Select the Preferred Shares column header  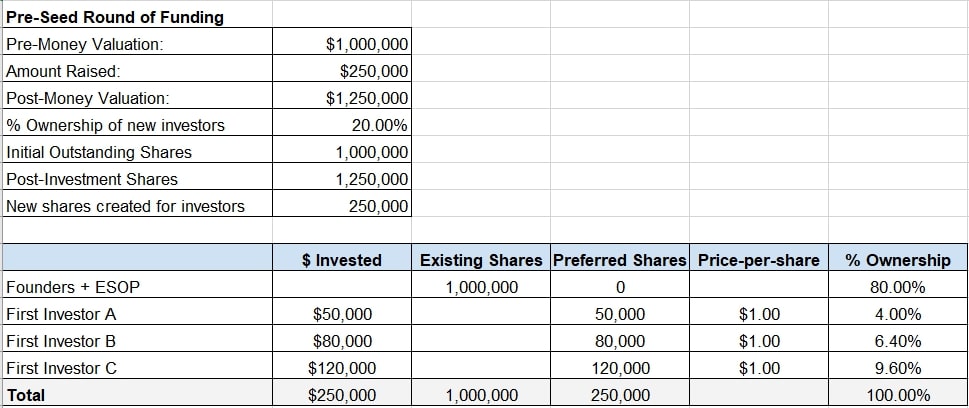(x=620, y=260)
